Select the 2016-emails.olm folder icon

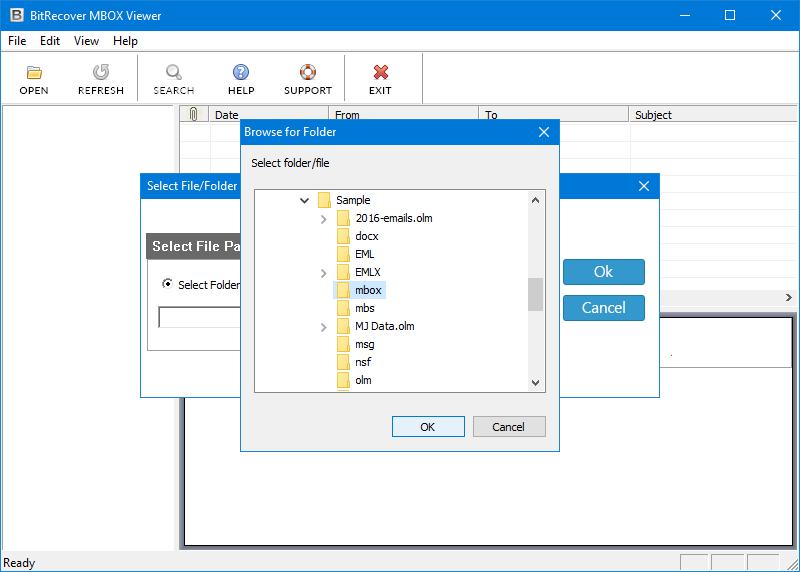[343, 218]
